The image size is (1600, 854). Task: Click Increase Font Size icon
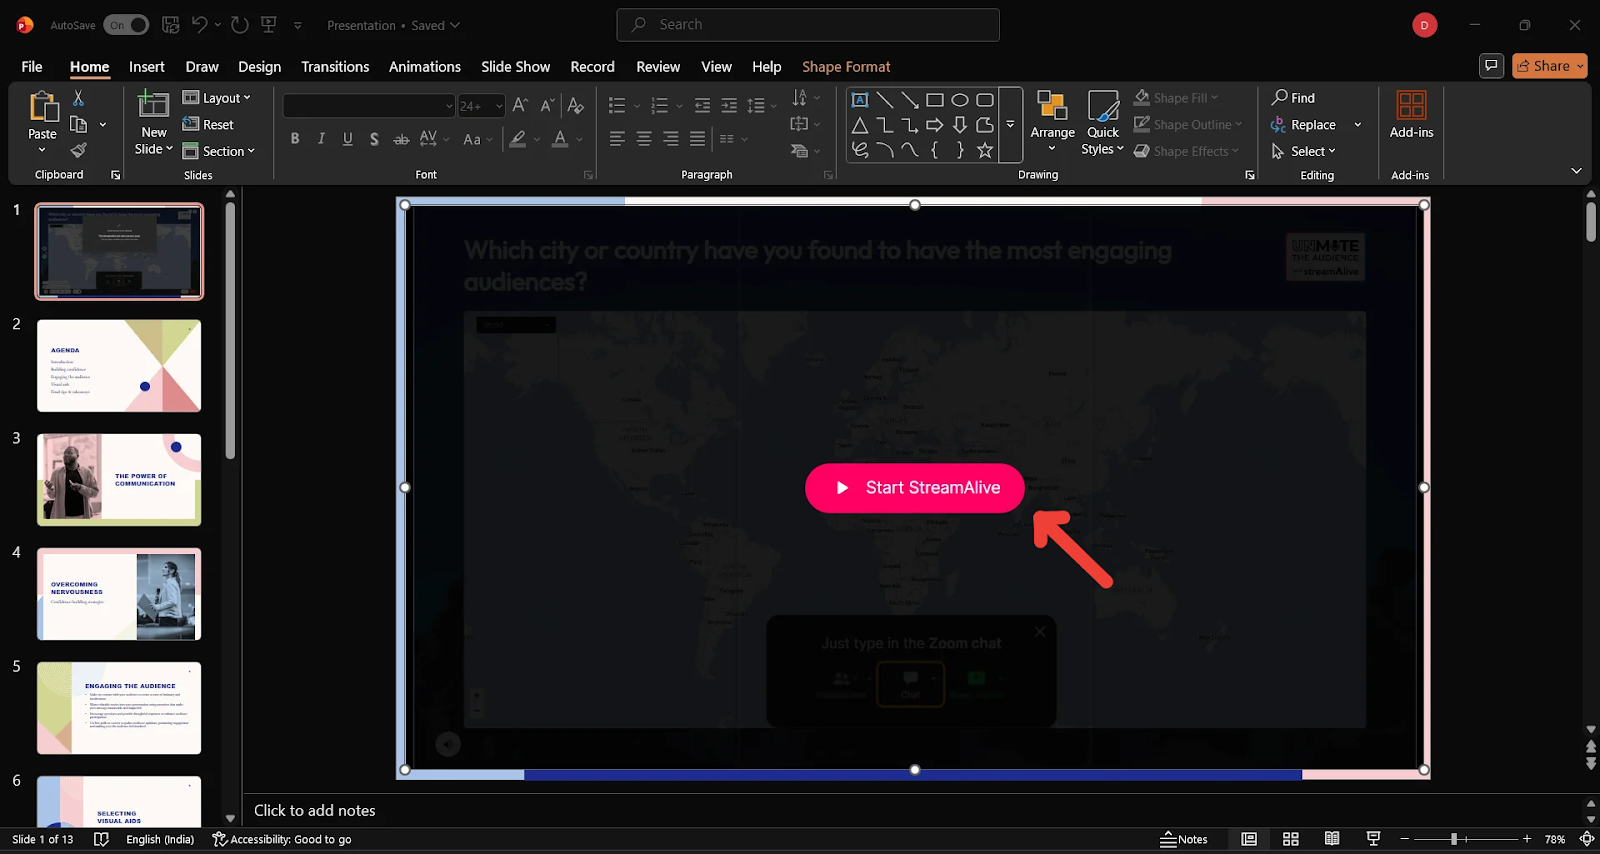point(520,105)
